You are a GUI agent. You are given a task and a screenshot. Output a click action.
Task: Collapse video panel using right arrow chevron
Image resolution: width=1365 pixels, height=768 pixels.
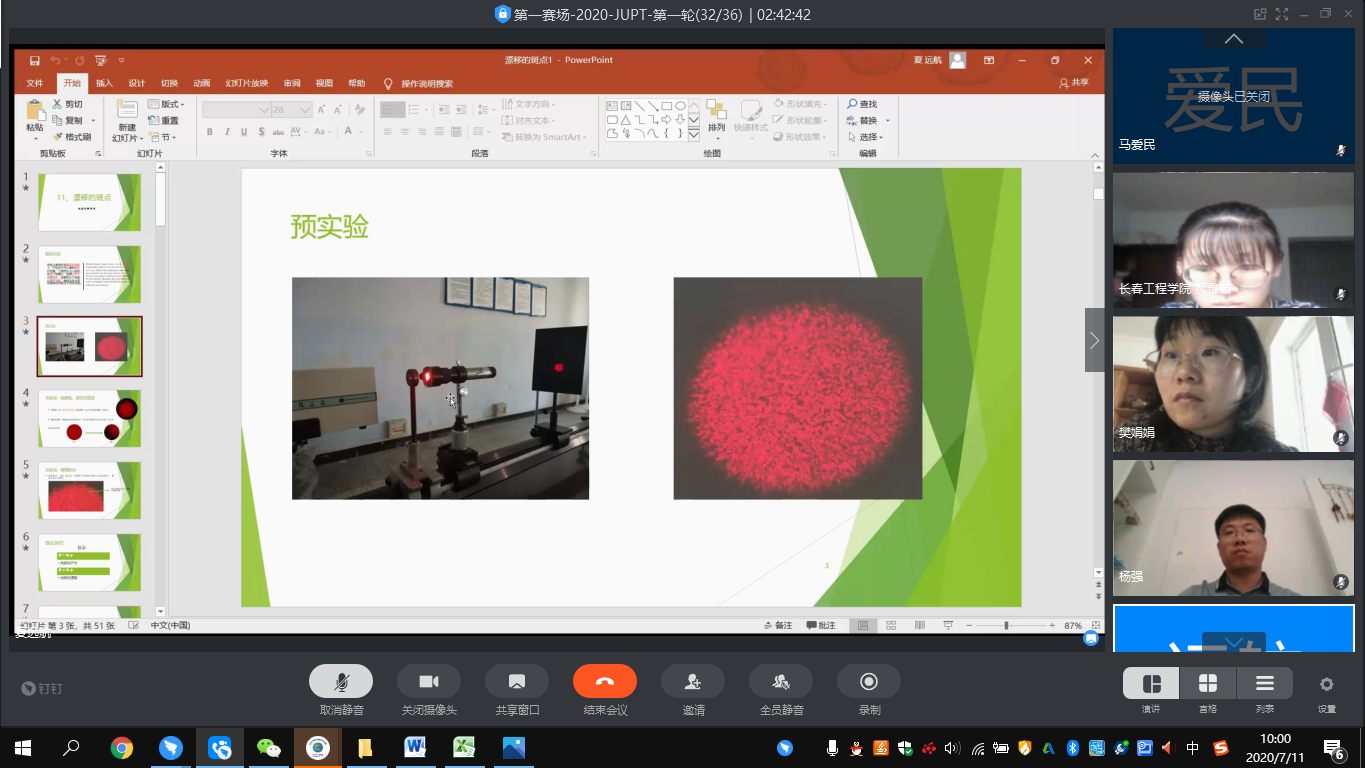point(1094,340)
